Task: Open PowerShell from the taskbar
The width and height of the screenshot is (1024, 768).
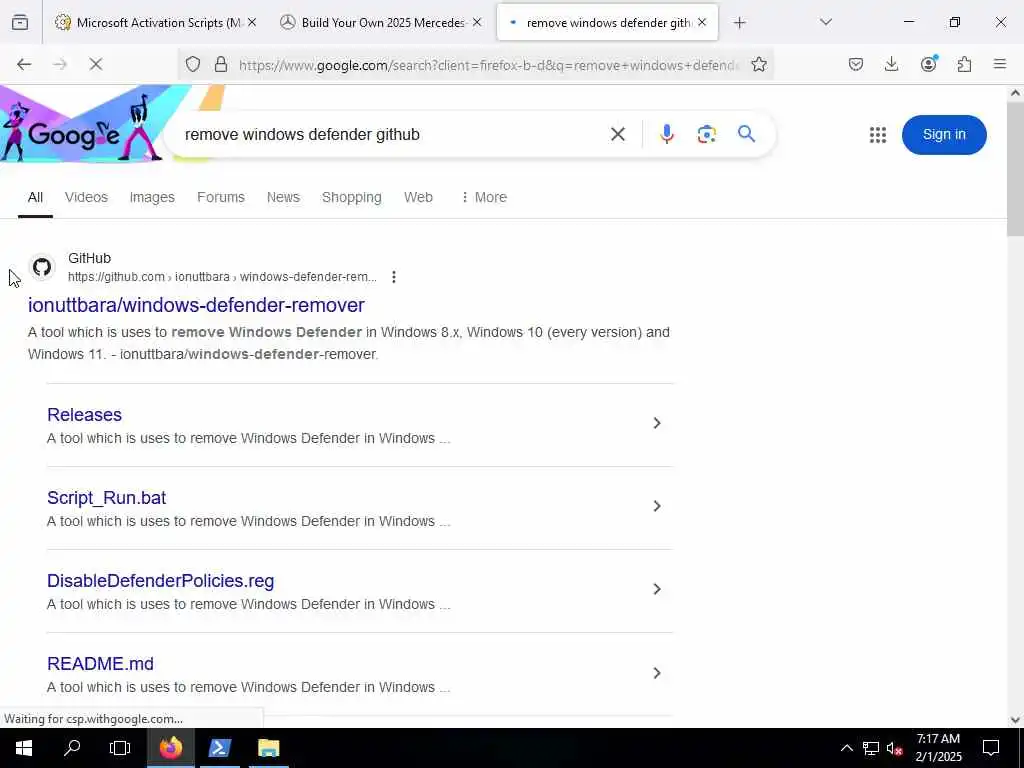Action: tap(219, 748)
